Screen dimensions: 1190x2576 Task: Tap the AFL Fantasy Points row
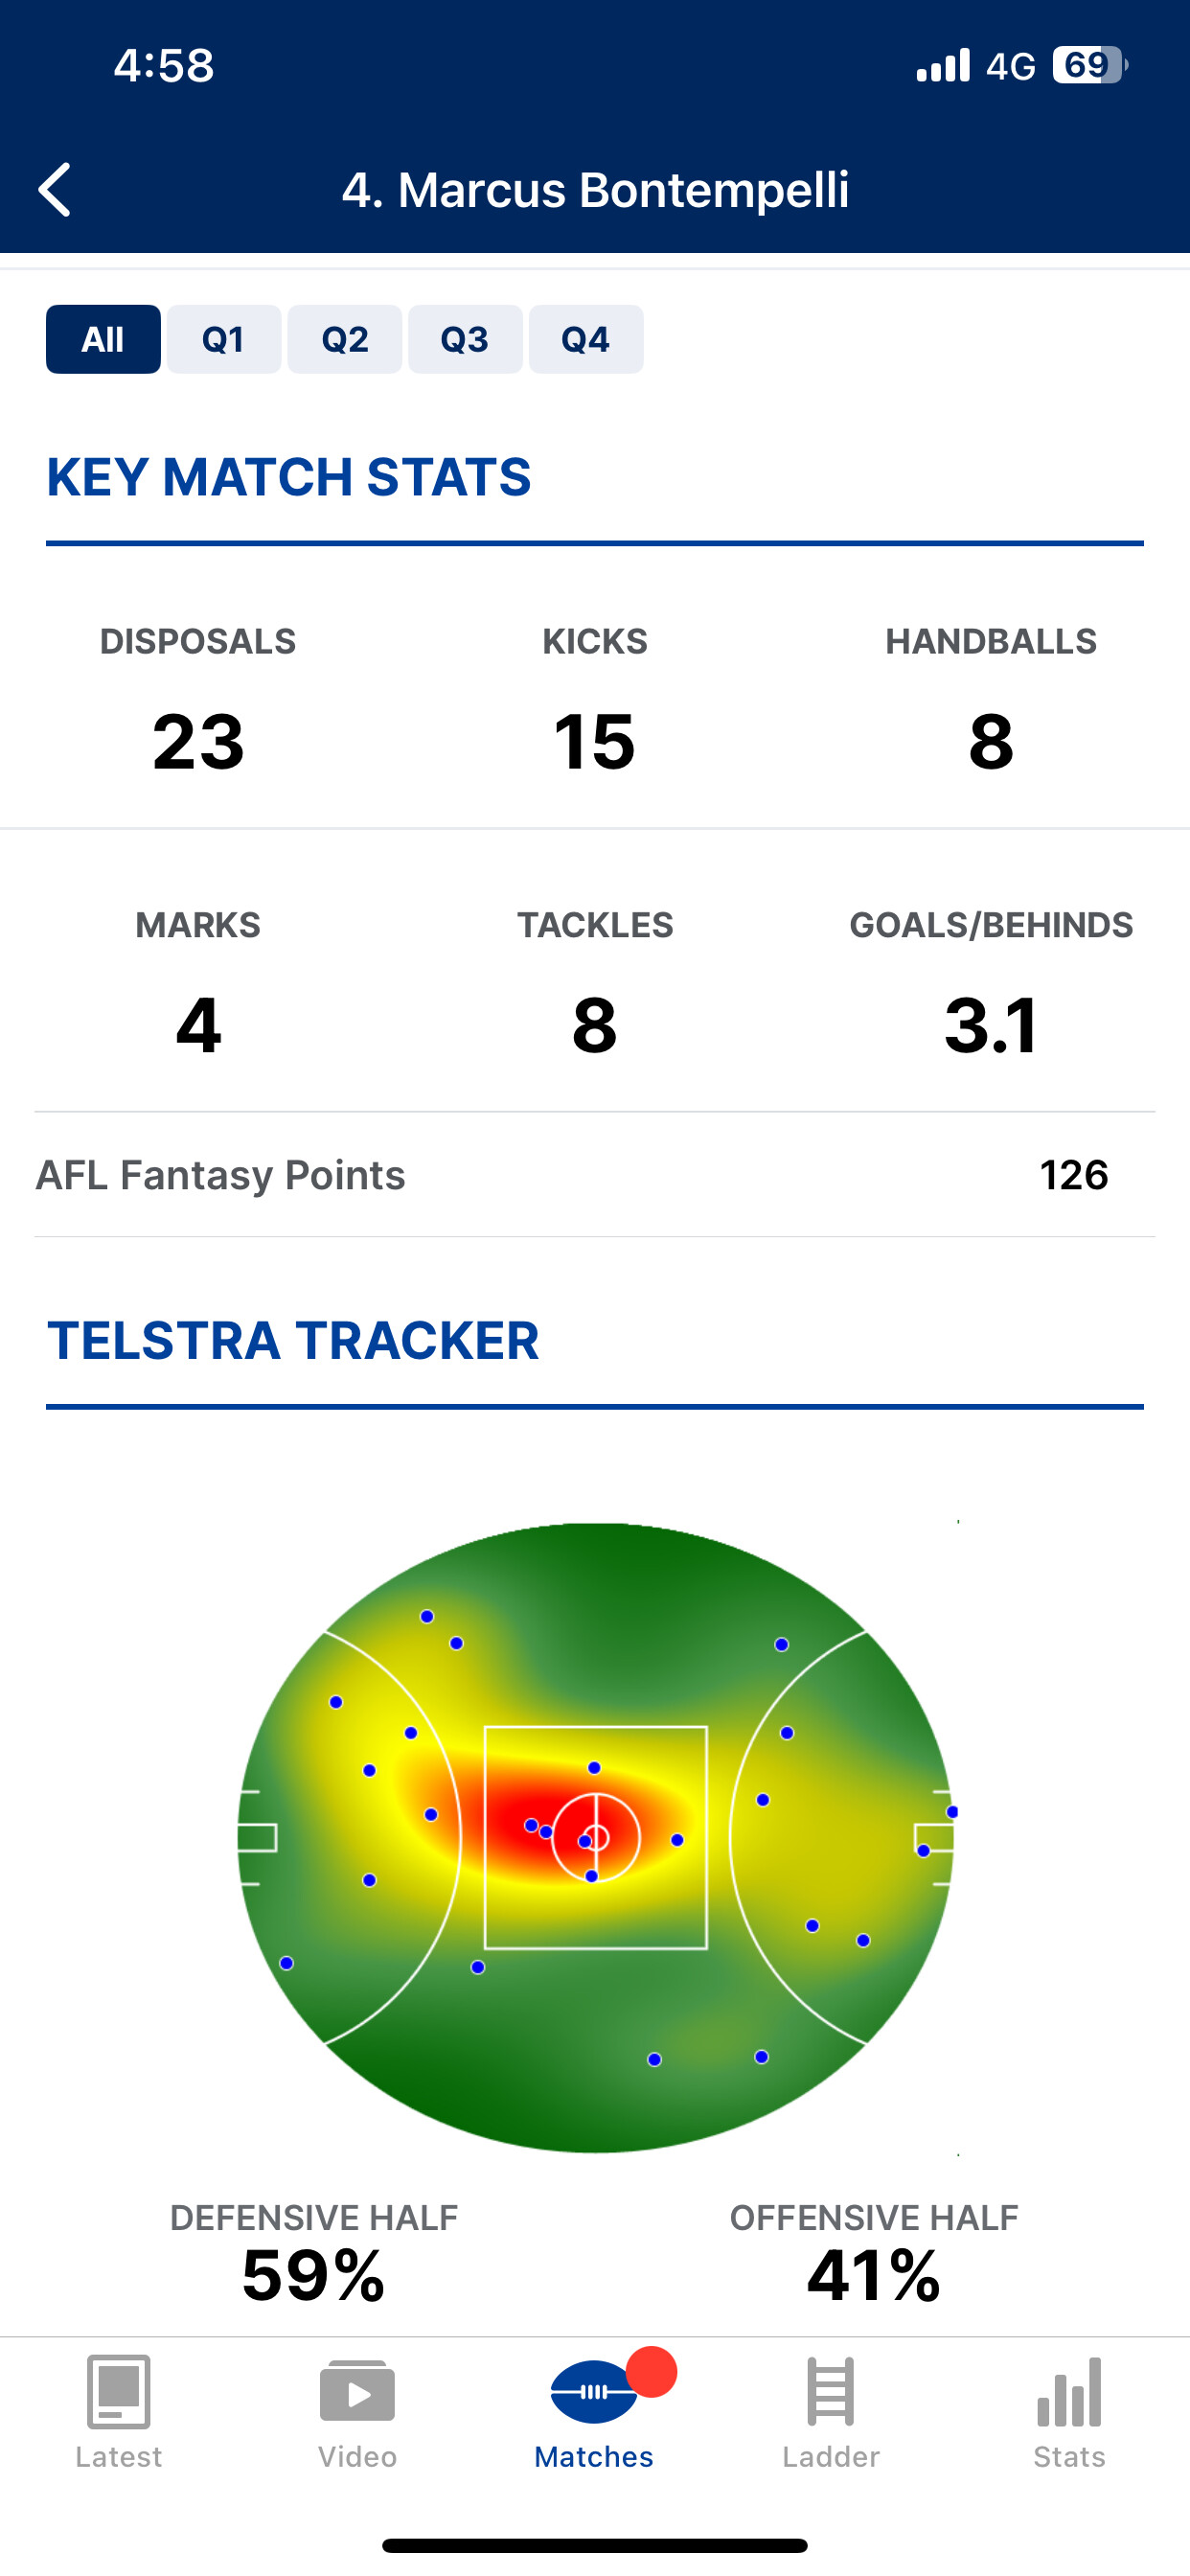(594, 1175)
